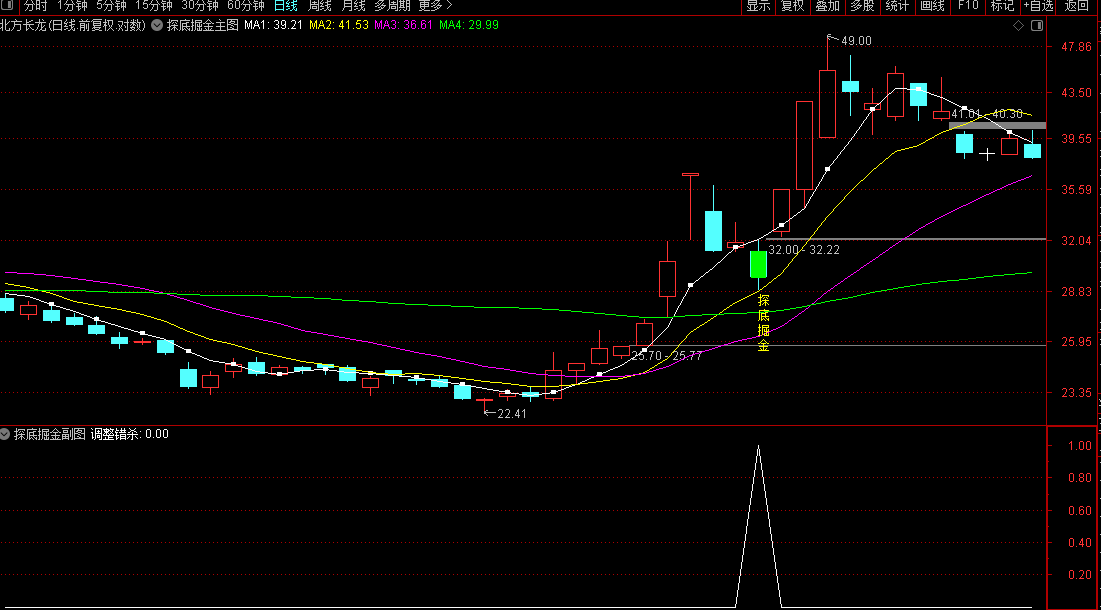Click the 41.01 - 40.30 gap label

coord(987,114)
